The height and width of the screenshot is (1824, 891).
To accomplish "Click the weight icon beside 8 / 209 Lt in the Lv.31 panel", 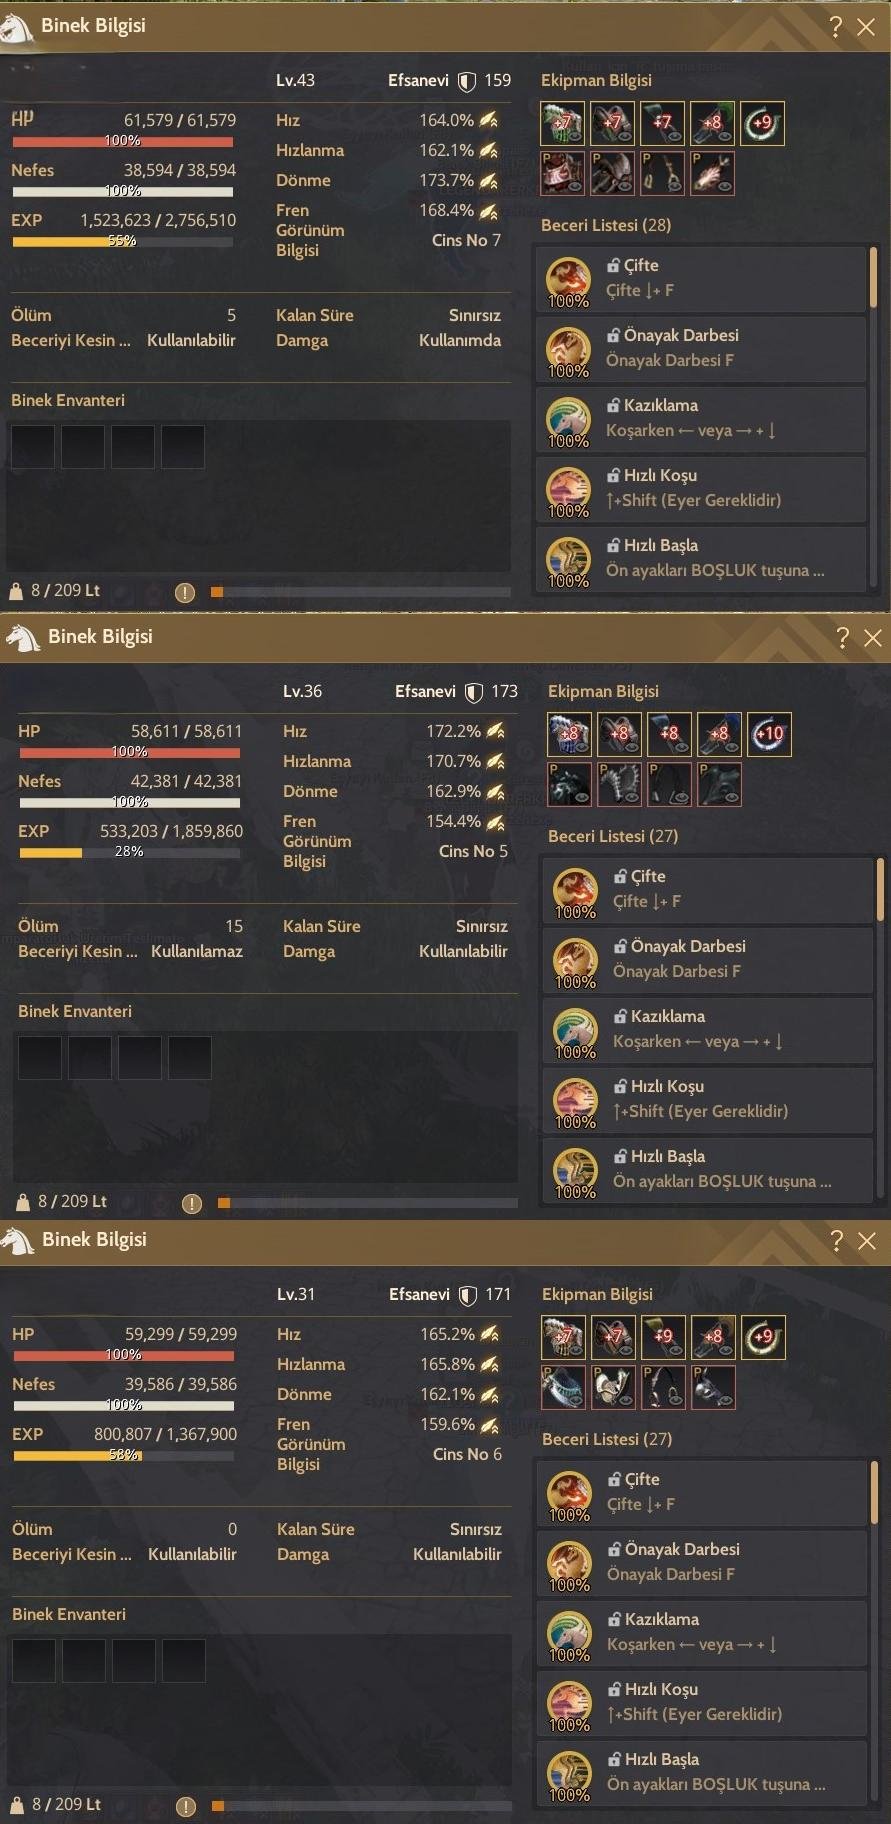I will (17, 1805).
